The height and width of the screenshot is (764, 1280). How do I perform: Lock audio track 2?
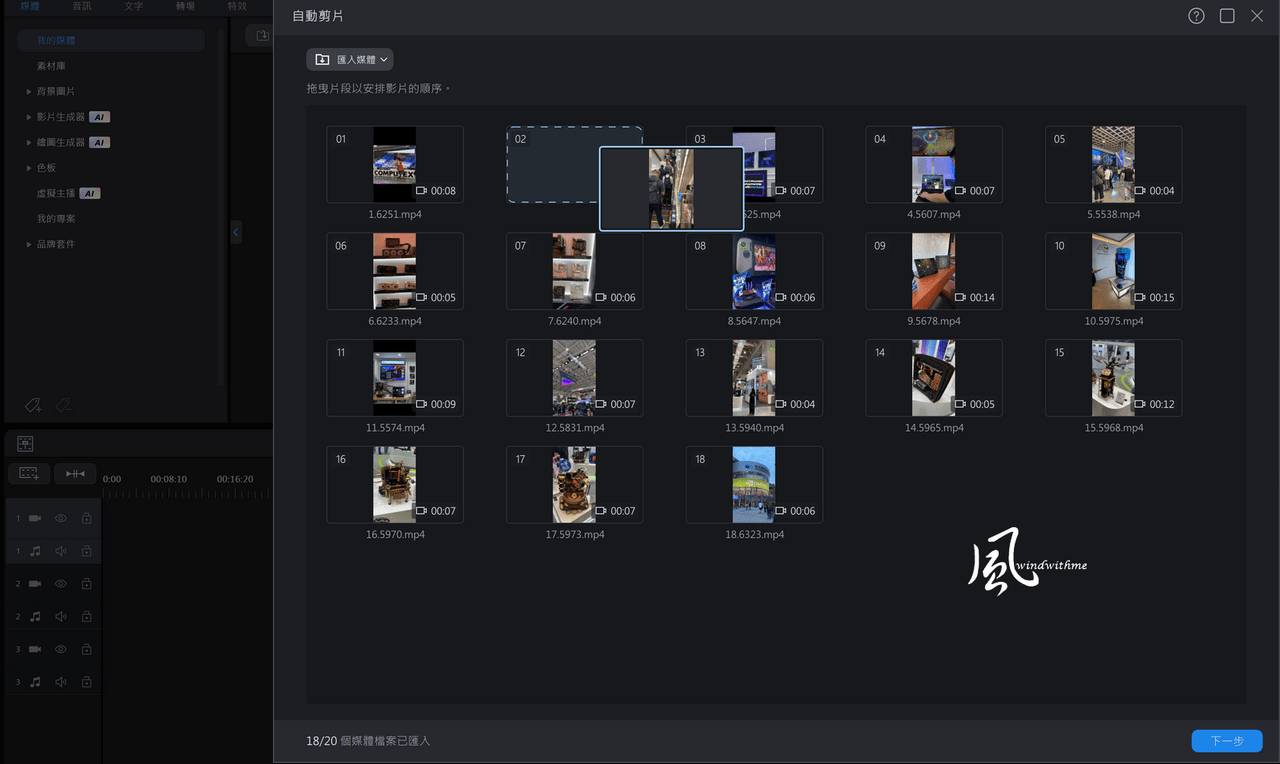(87, 617)
